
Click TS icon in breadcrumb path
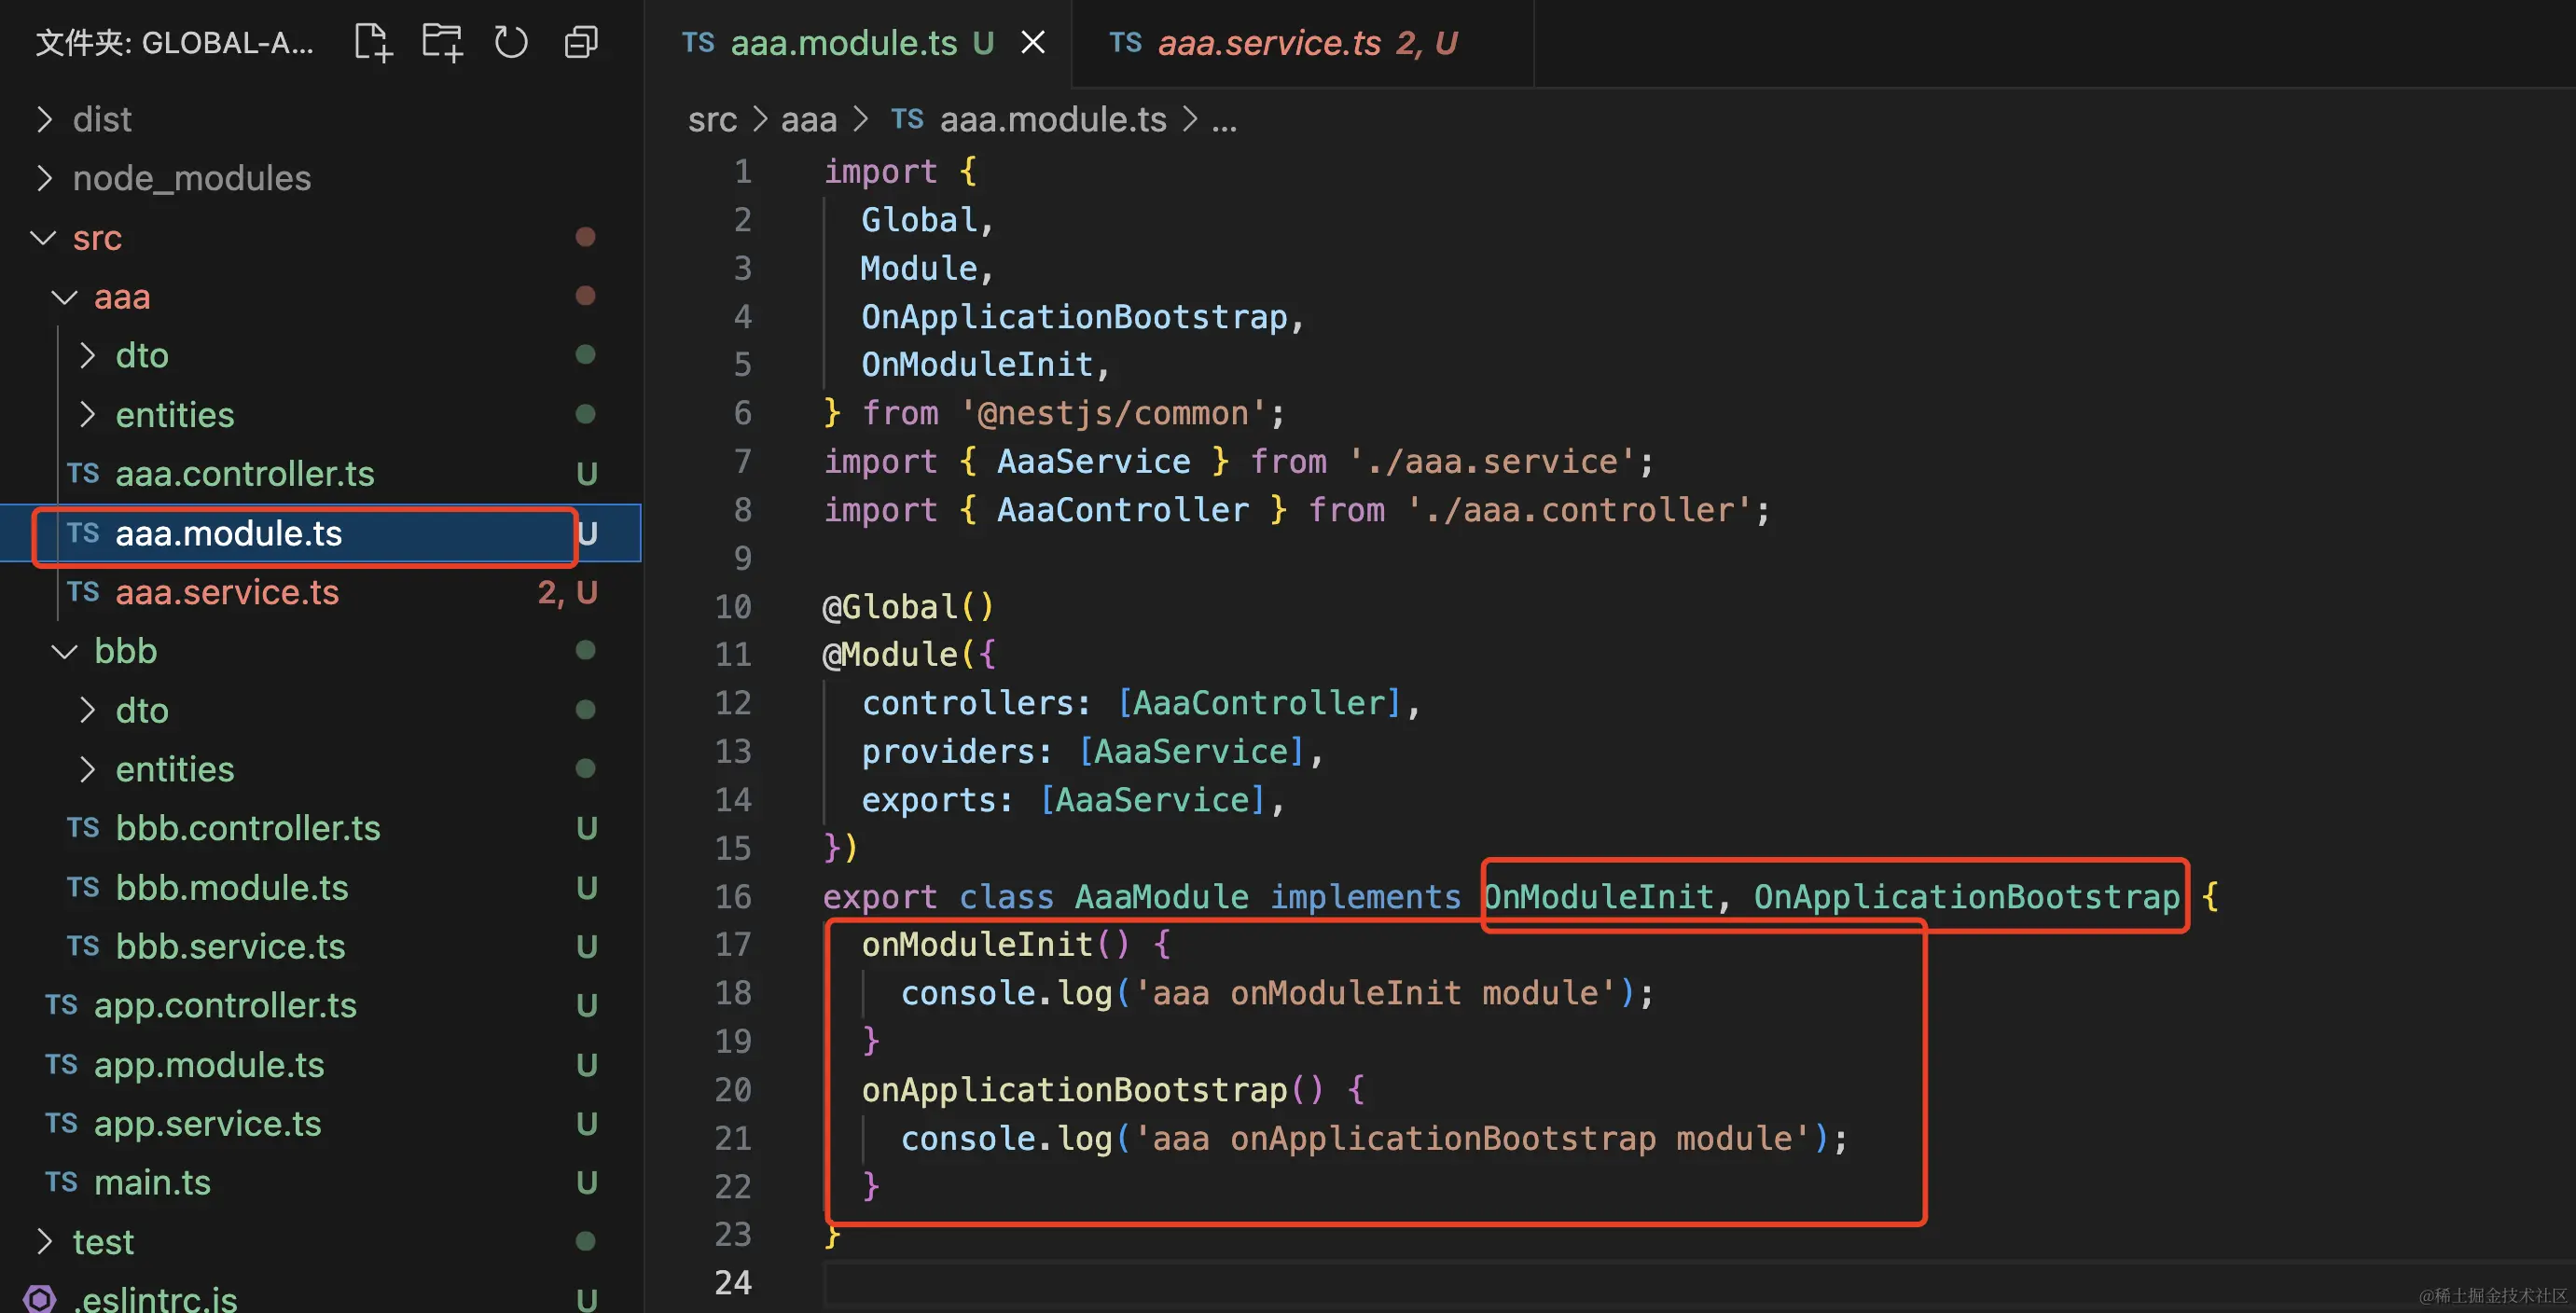click(x=907, y=119)
